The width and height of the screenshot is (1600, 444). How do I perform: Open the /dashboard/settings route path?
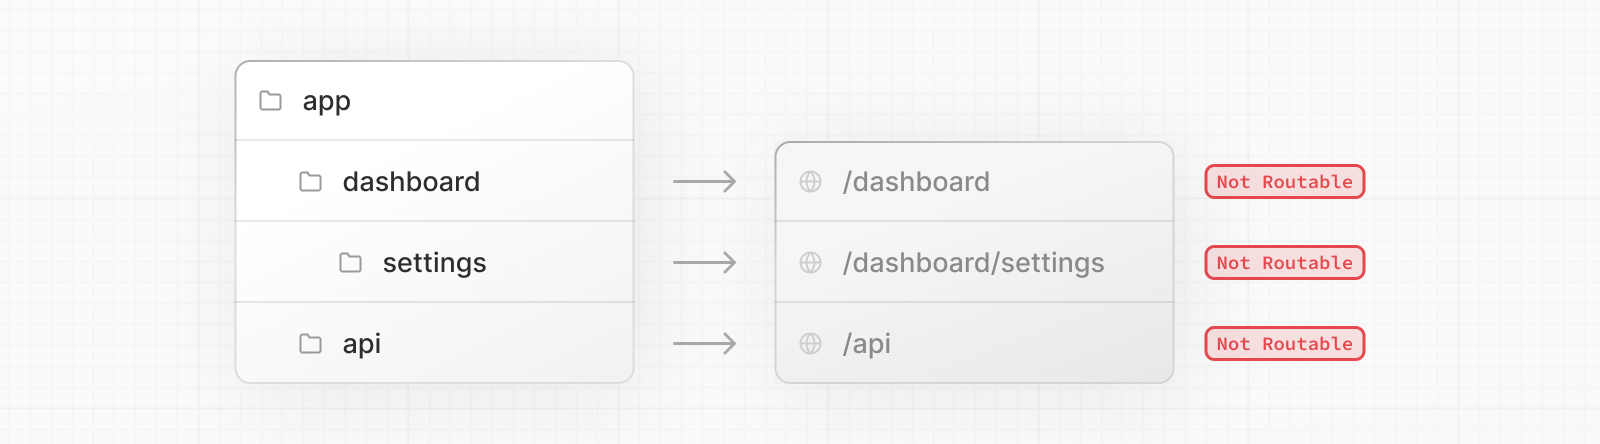(x=973, y=263)
